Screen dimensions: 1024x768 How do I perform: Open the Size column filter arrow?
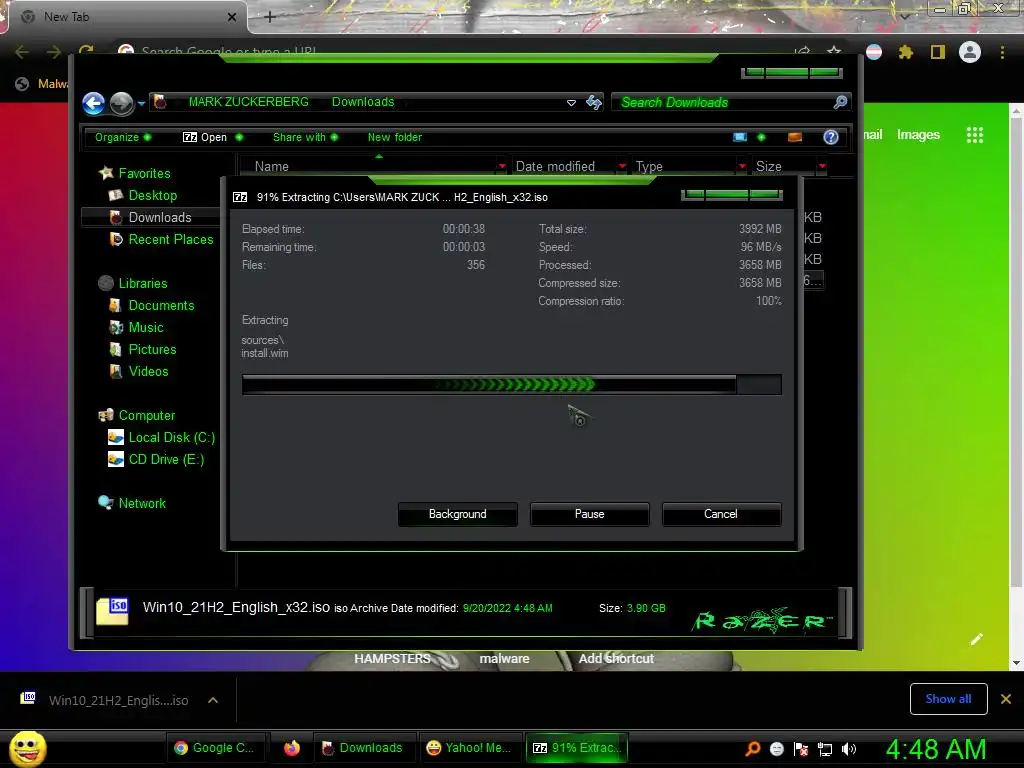pyautogui.click(x=822, y=167)
